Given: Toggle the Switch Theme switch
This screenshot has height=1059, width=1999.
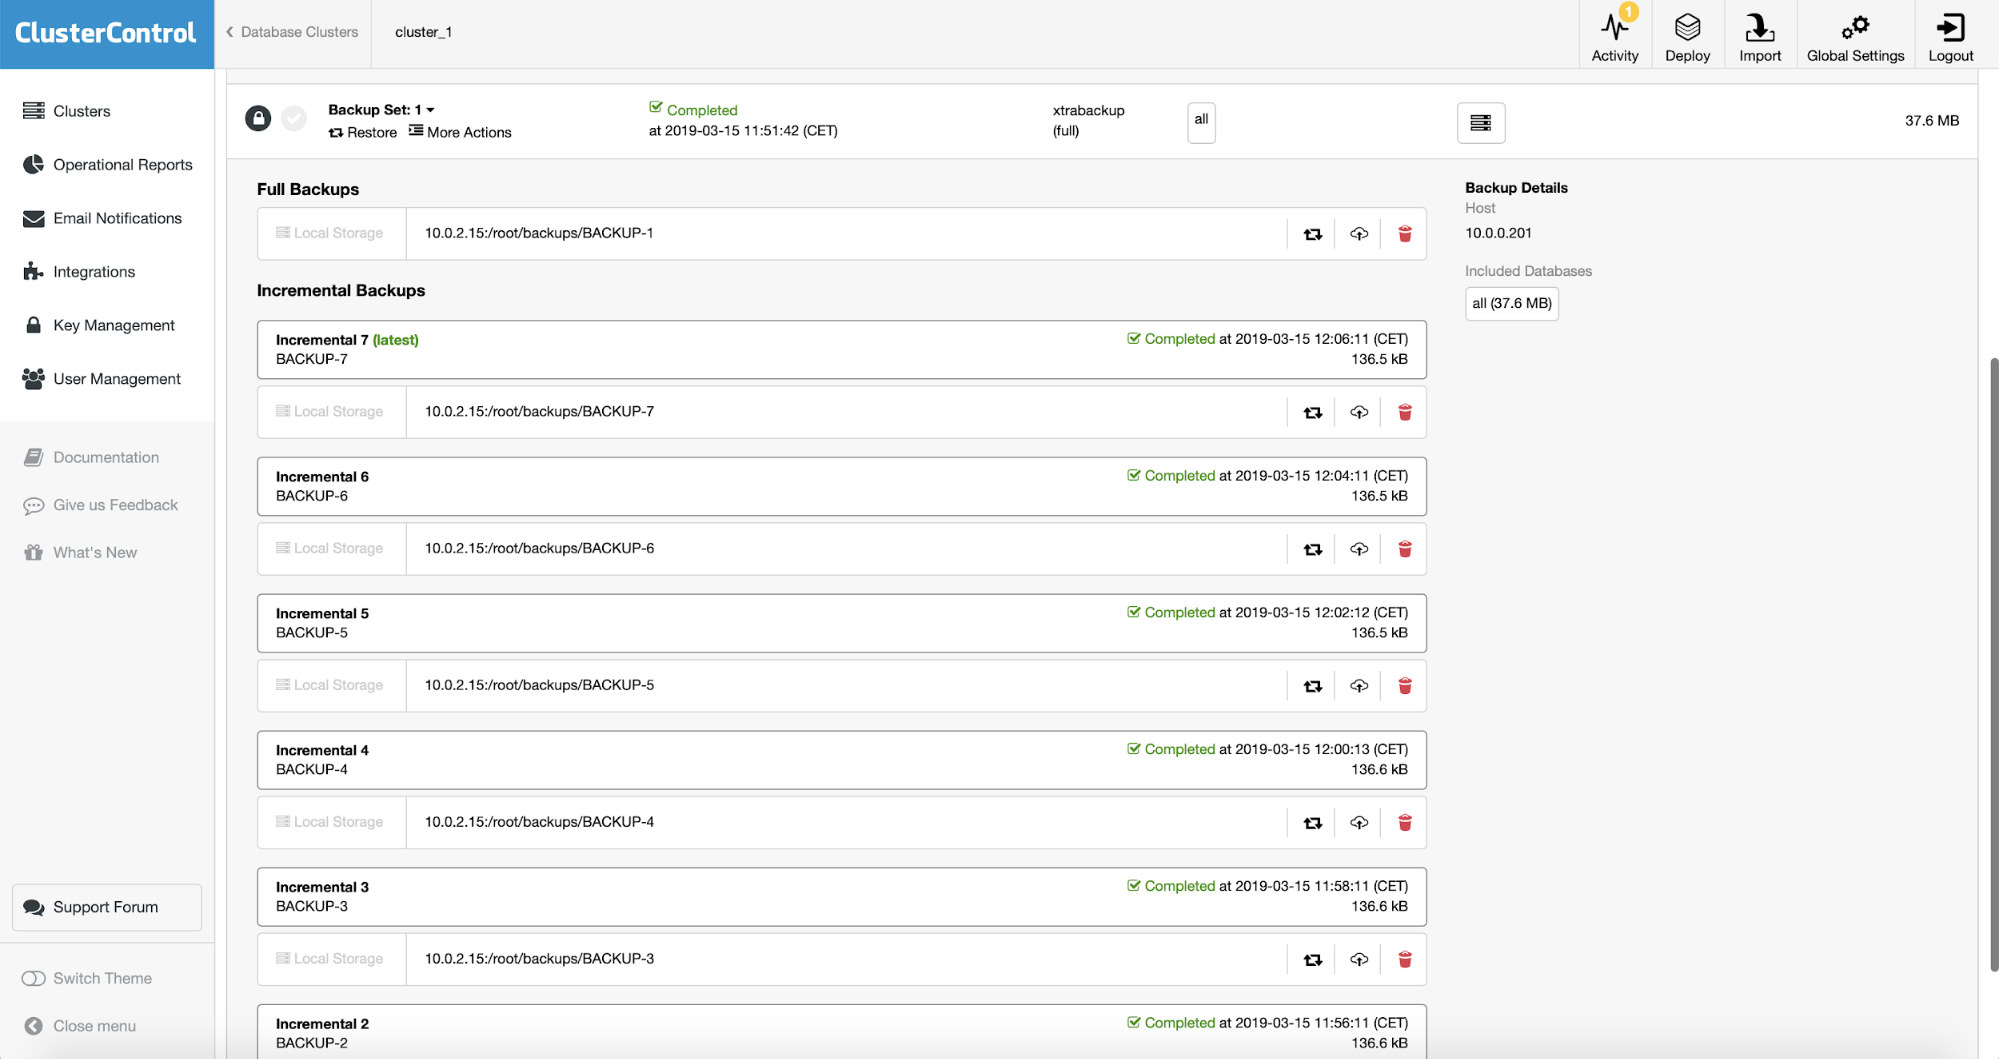Looking at the screenshot, I should pyautogui.click(x=34, y=978).
